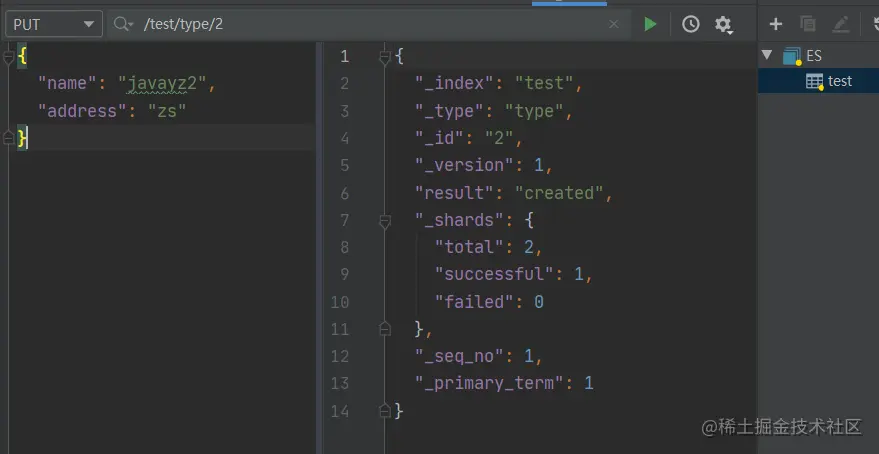Click "_type" key in response
Screen dimensions: 879x454
(450, 111)
